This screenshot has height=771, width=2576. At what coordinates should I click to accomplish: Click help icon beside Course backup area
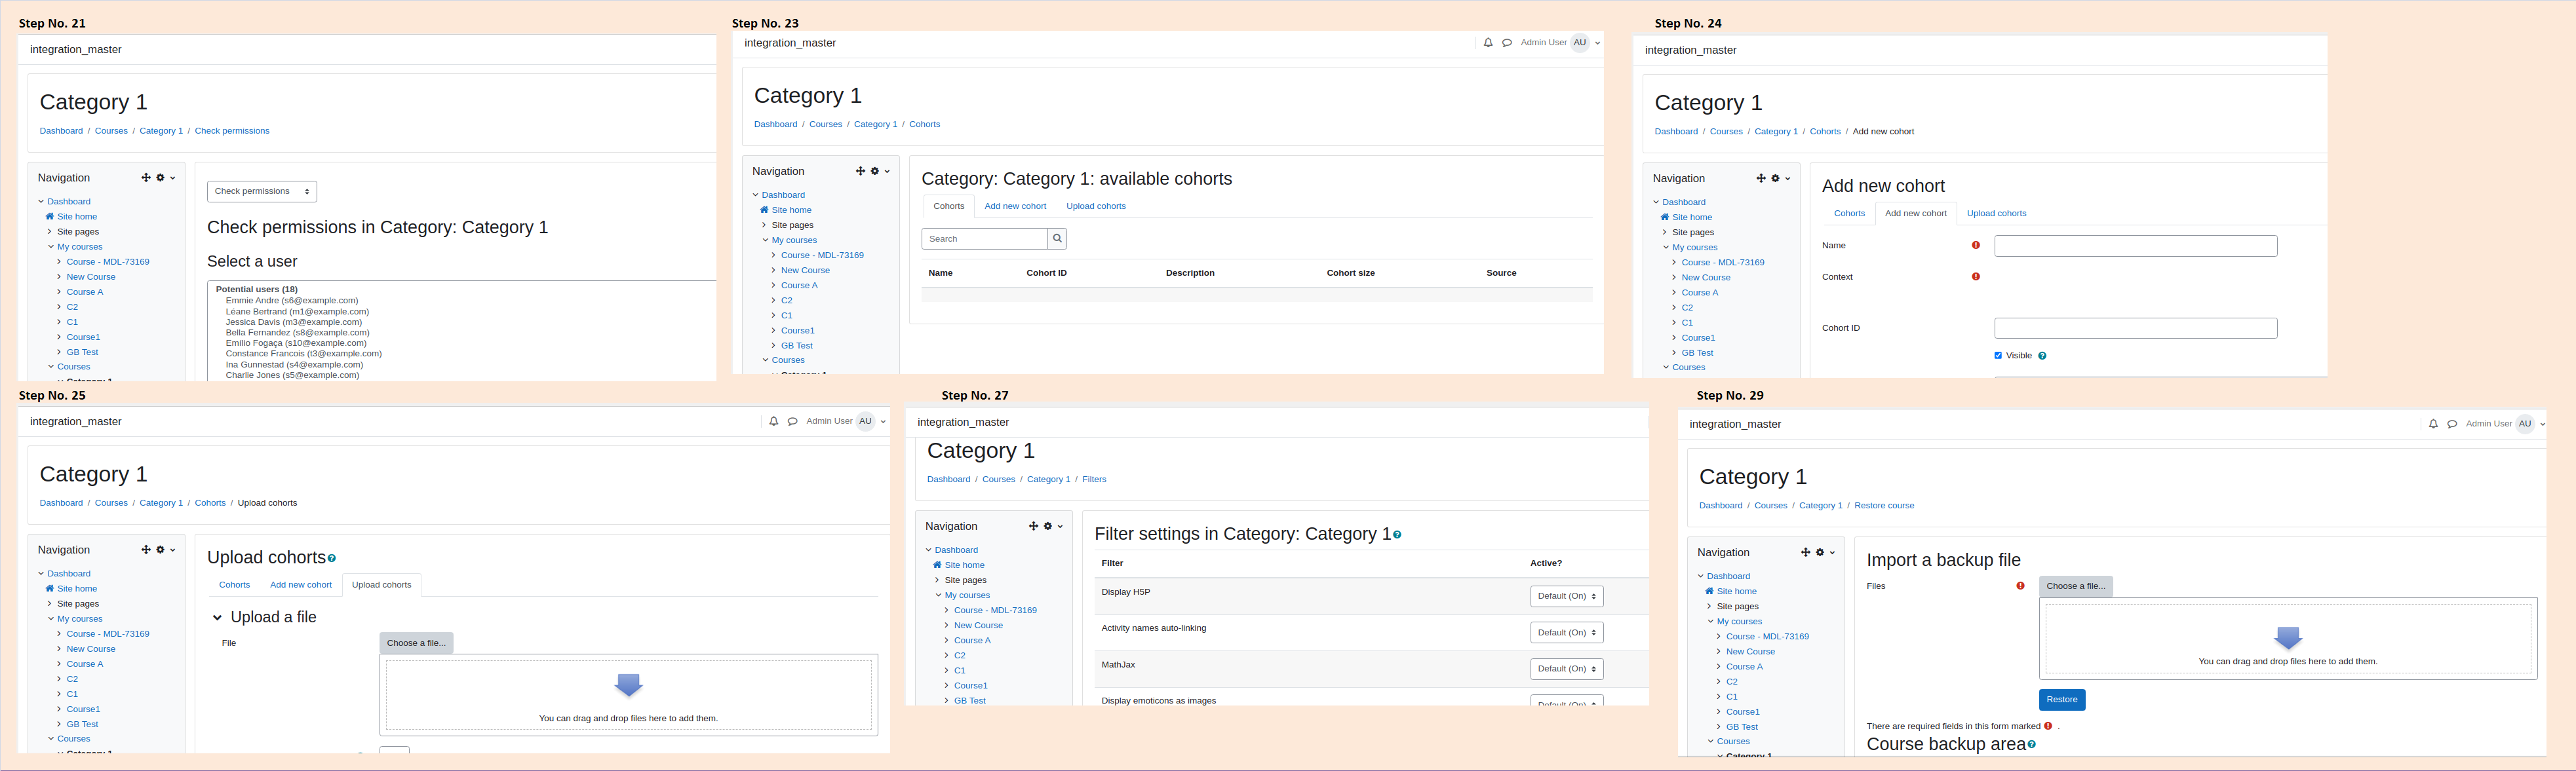click(x=2031, y=745)
